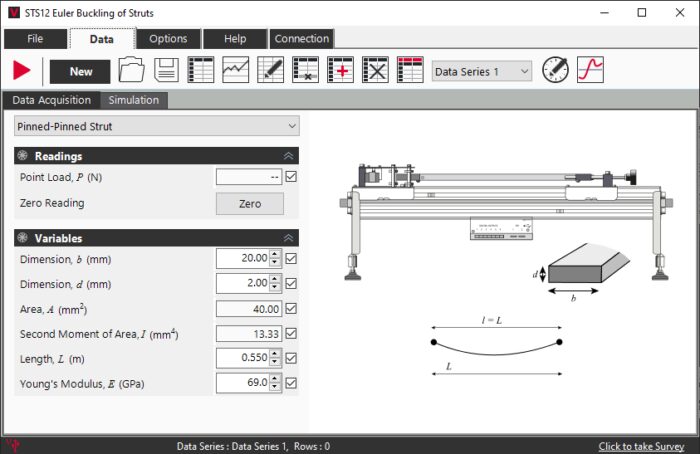This screenshot has width=700, height=454.
Task: Toggle the Area A checkbox
Action: [291, 308]
